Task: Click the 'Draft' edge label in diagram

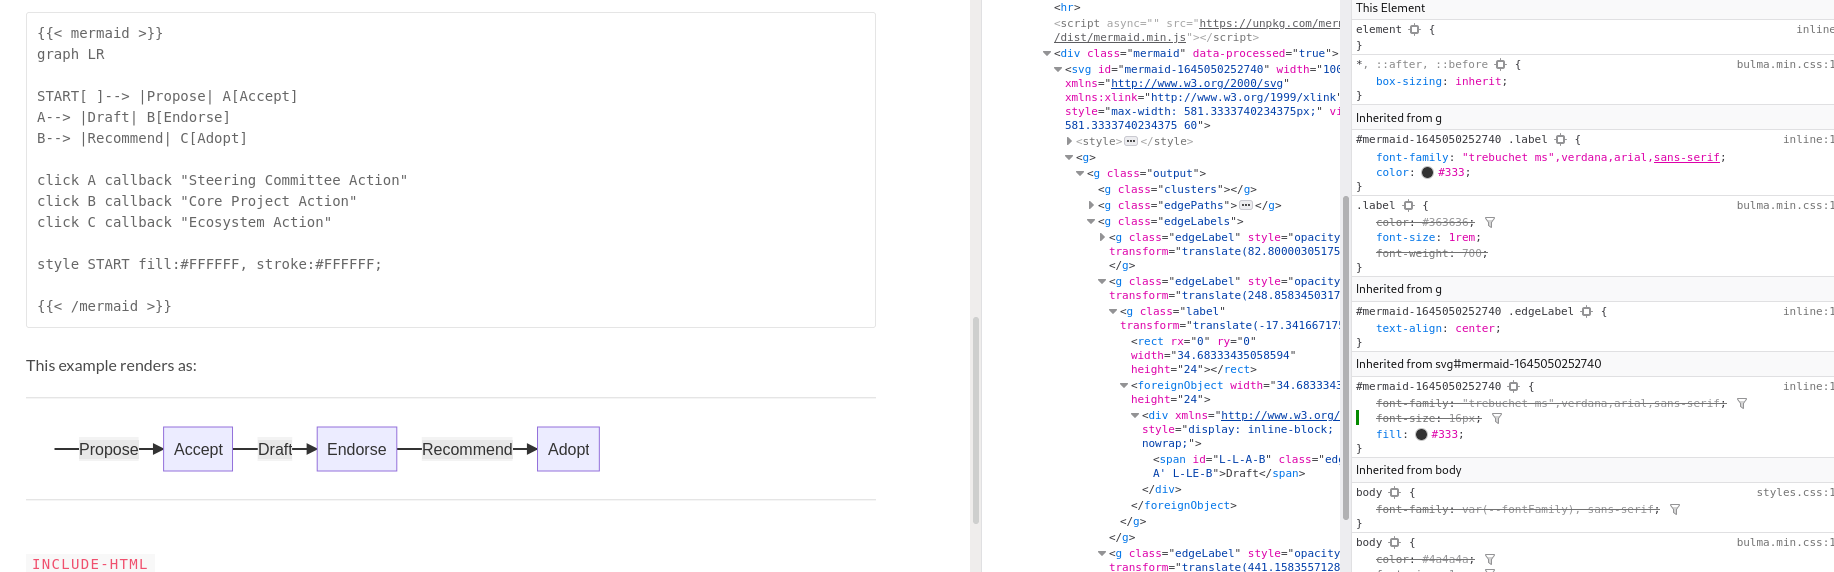Action: 275,450
